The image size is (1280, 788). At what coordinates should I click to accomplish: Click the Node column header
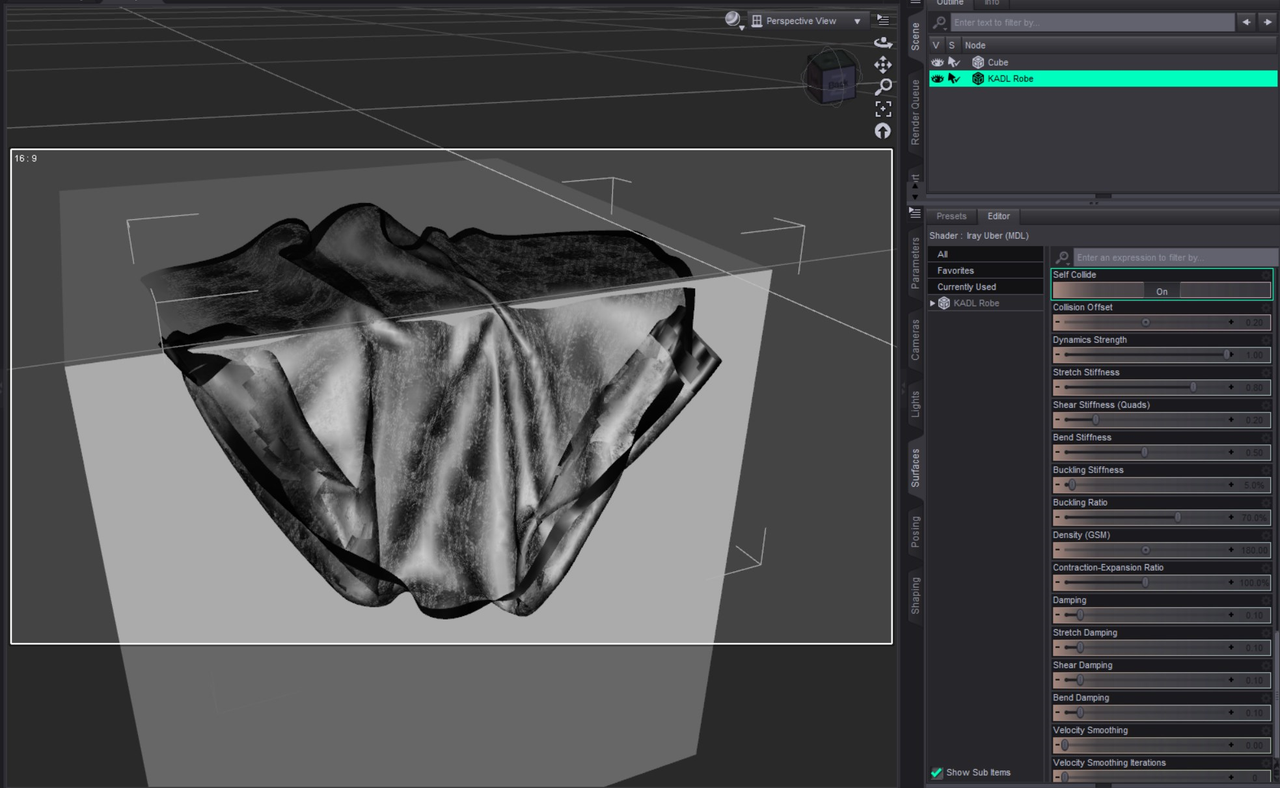tap(1119, 45)
